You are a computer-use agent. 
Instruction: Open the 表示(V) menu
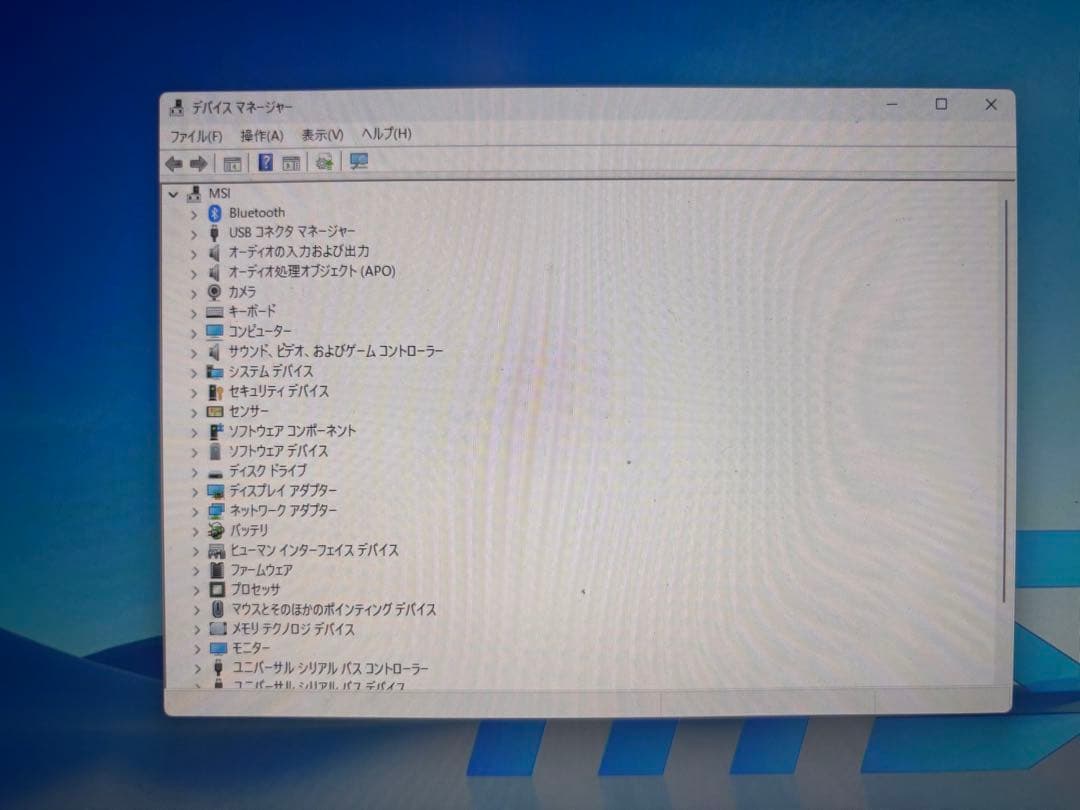pyautogui.click(x=322, y=135)
